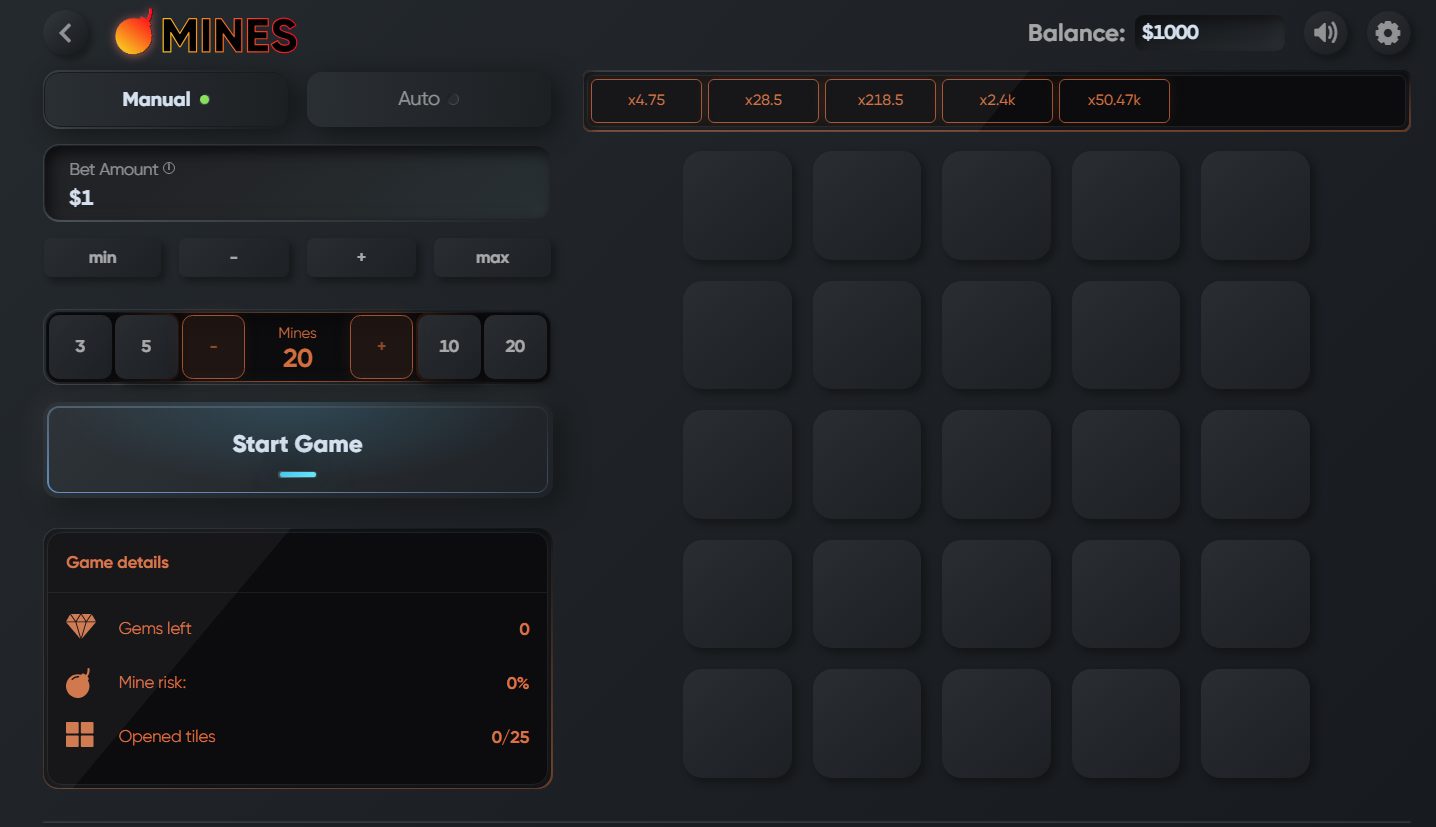This screenshot has height=827, width=1436.
Task: Click the Opened tiles grid icon
Action: click(80, 736)
